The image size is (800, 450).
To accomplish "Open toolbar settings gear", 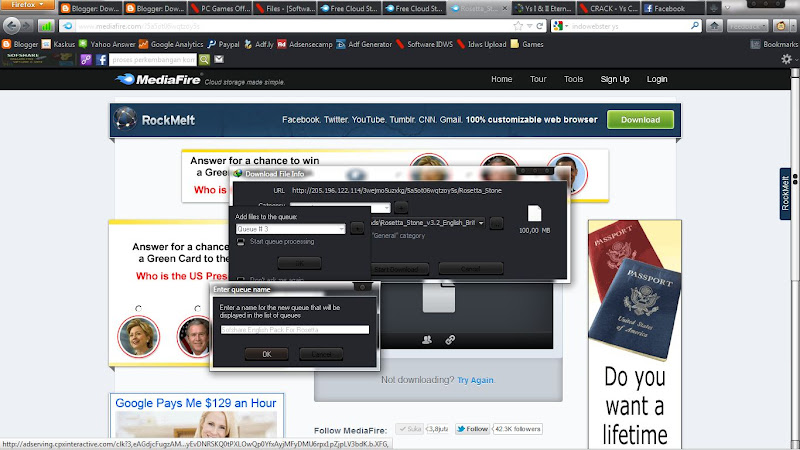I will tap(786, 59).
